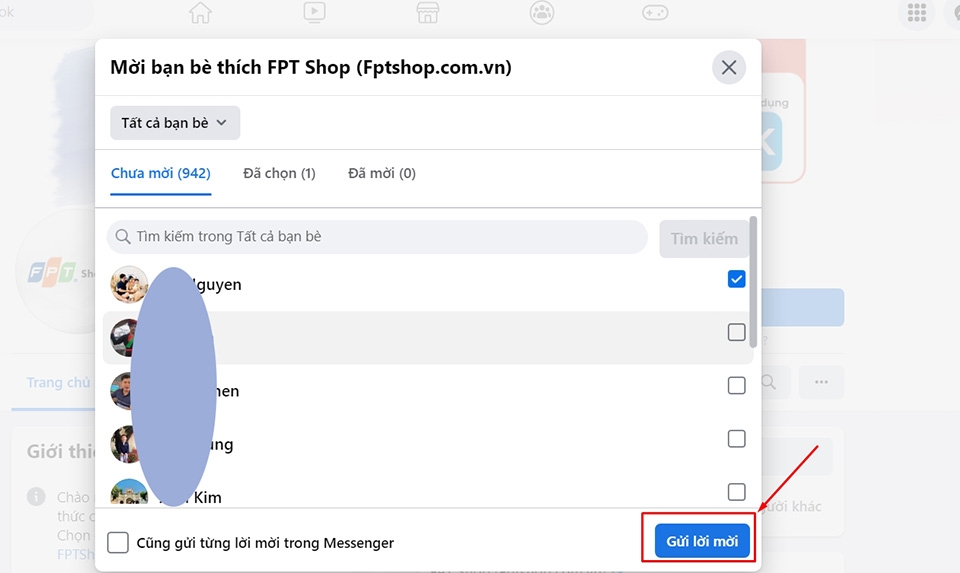Click the friend list scrollbar thumb
The height and width of the screenshot is (573, 960).
(753, 282)
